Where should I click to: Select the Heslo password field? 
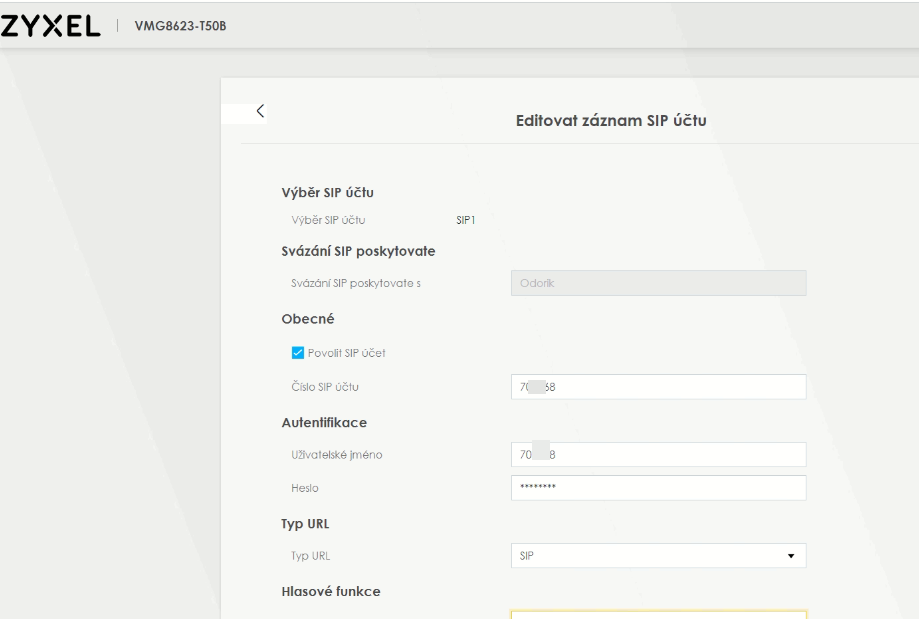click(657, 487)
